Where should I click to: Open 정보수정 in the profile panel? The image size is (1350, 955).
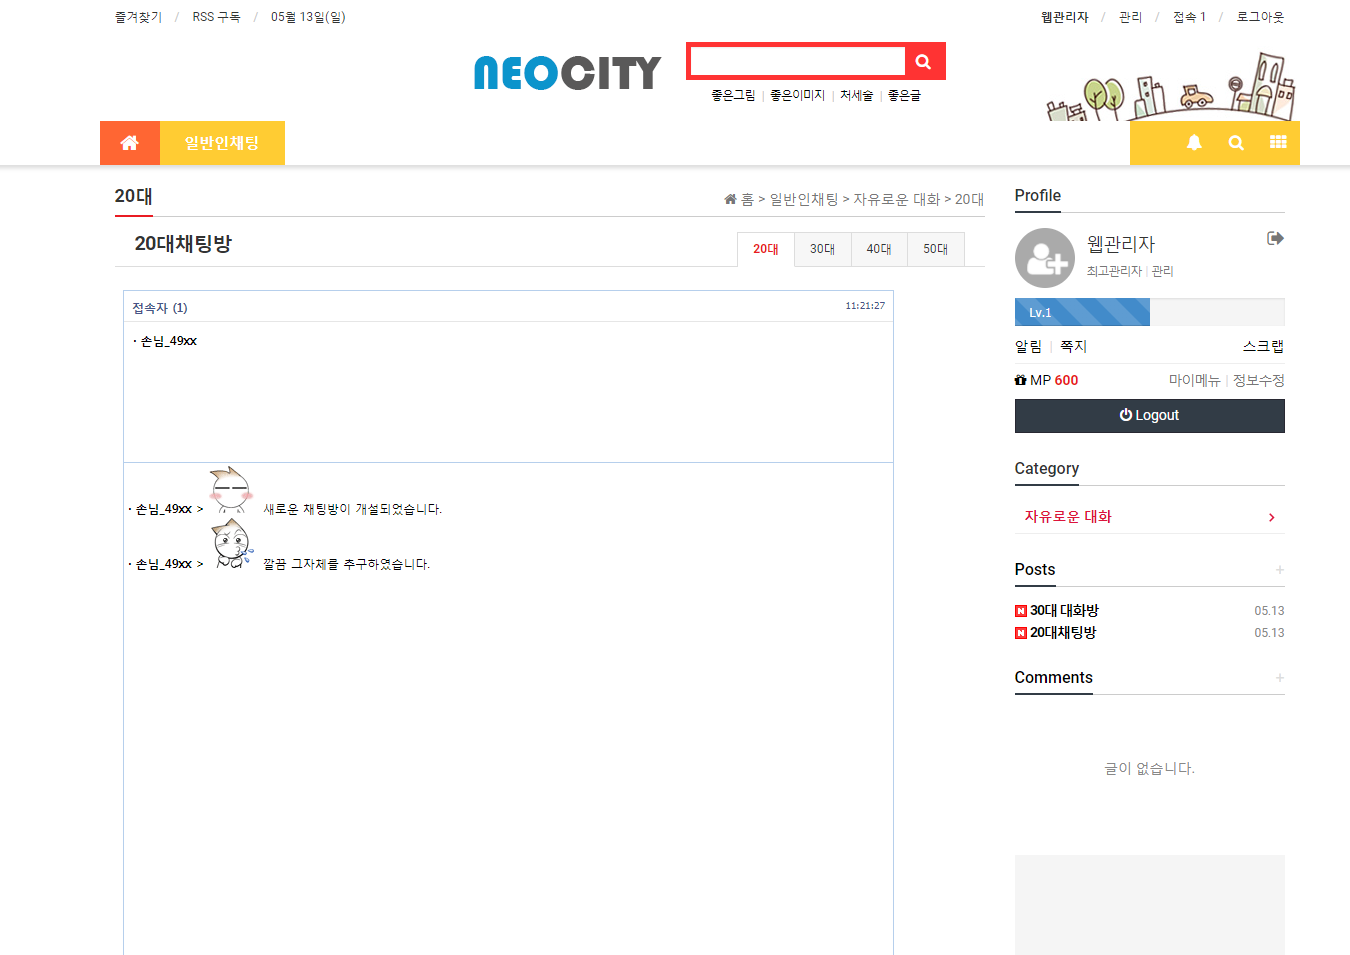pyautogui.click(x=1259, y=380)
